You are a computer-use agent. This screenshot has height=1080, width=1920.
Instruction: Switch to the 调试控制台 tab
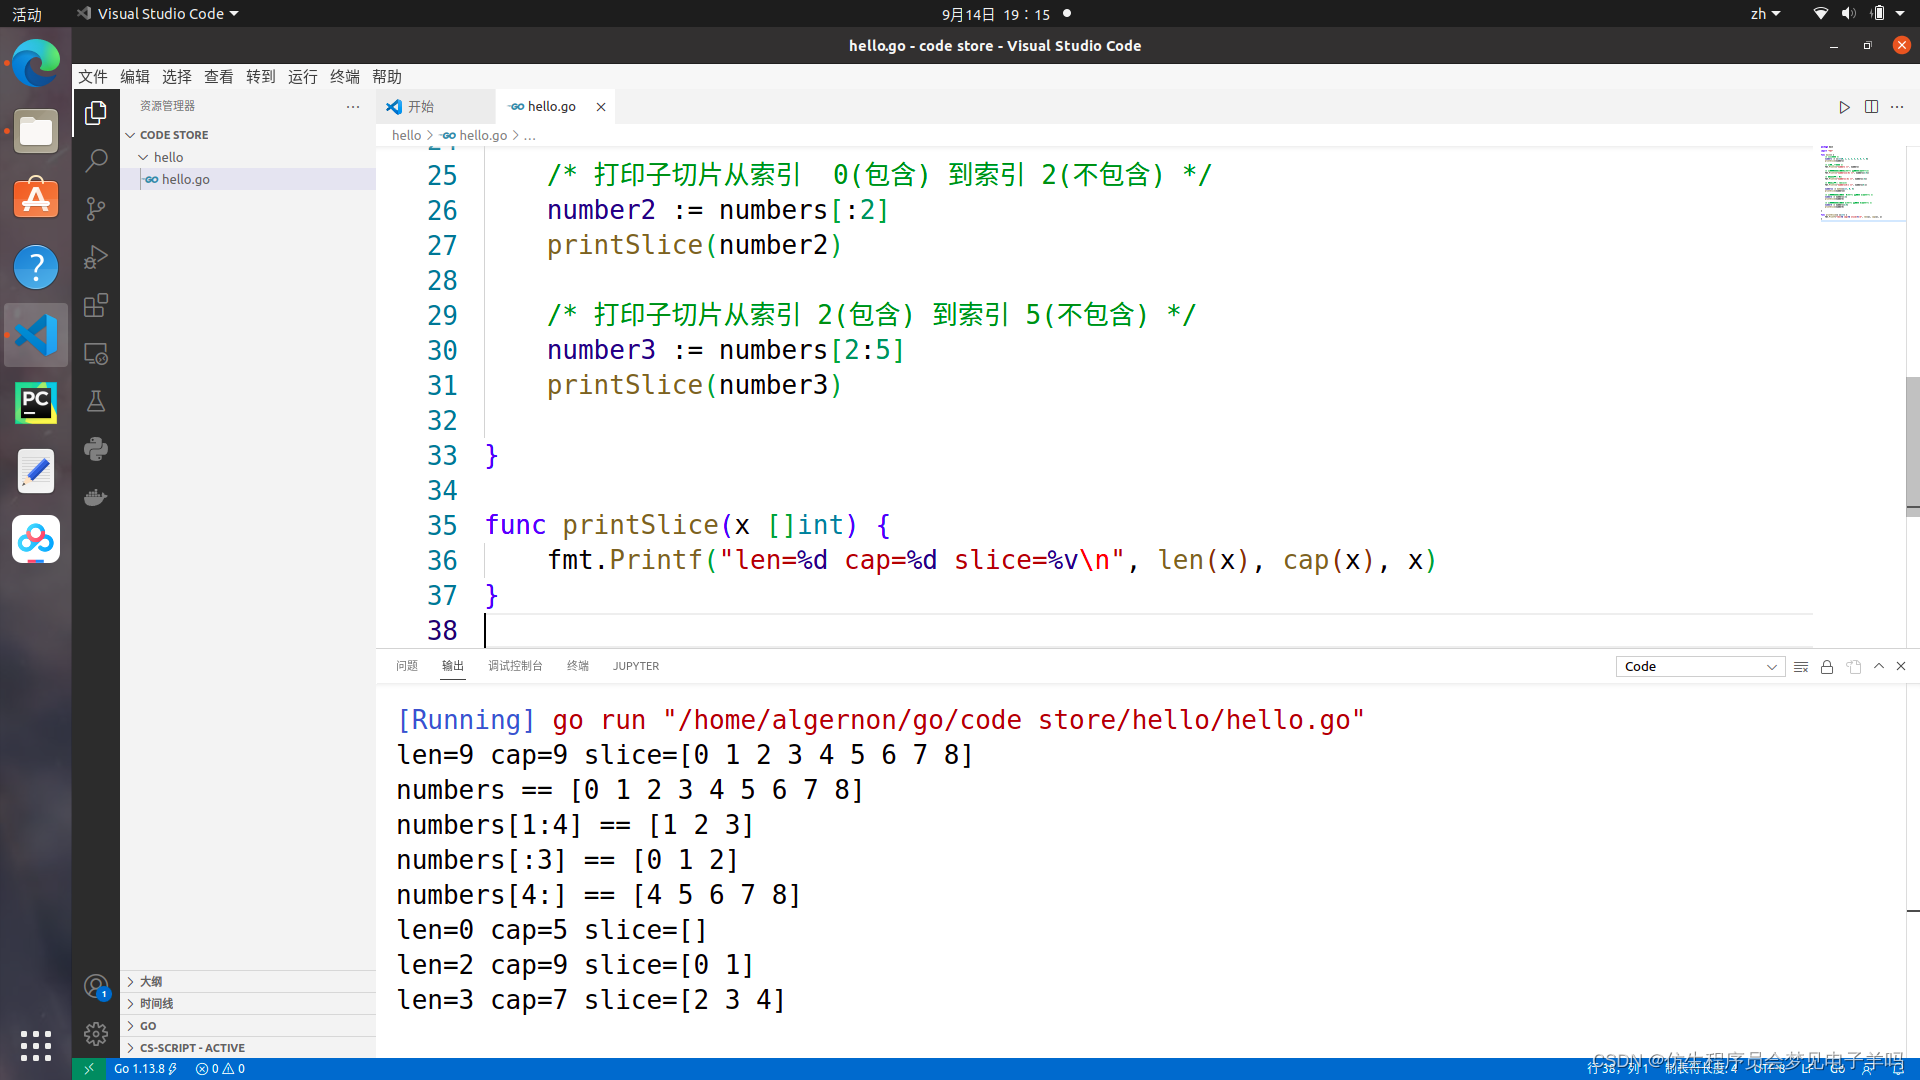[515, 666]
